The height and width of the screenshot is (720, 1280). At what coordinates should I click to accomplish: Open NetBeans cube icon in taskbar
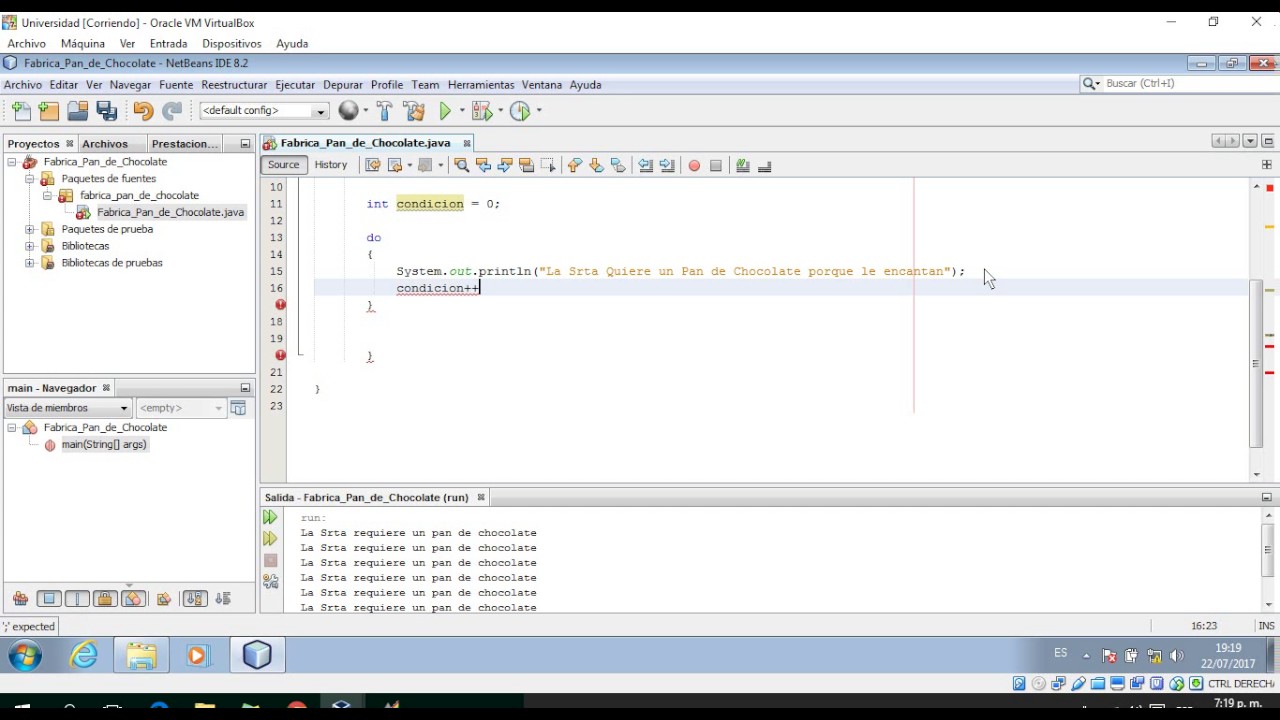click(257, 655)
